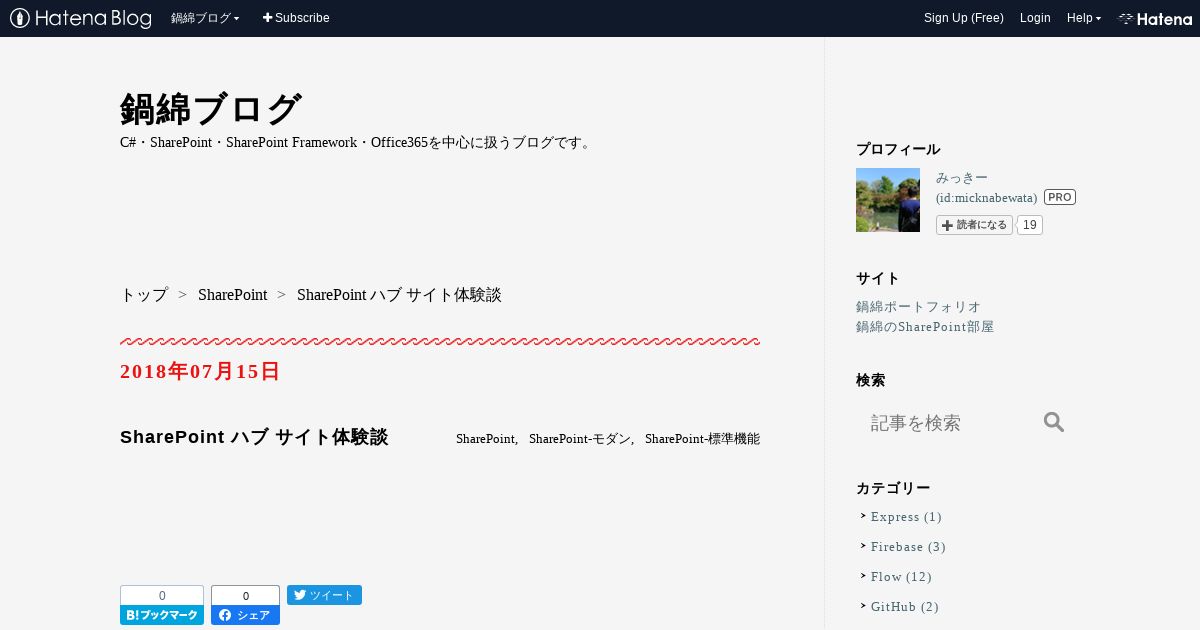Image resolution: width=1200 pixels, height=630 pixels.
Task: Click the Hatena logo at top right
Action: tap(1155, 18)
